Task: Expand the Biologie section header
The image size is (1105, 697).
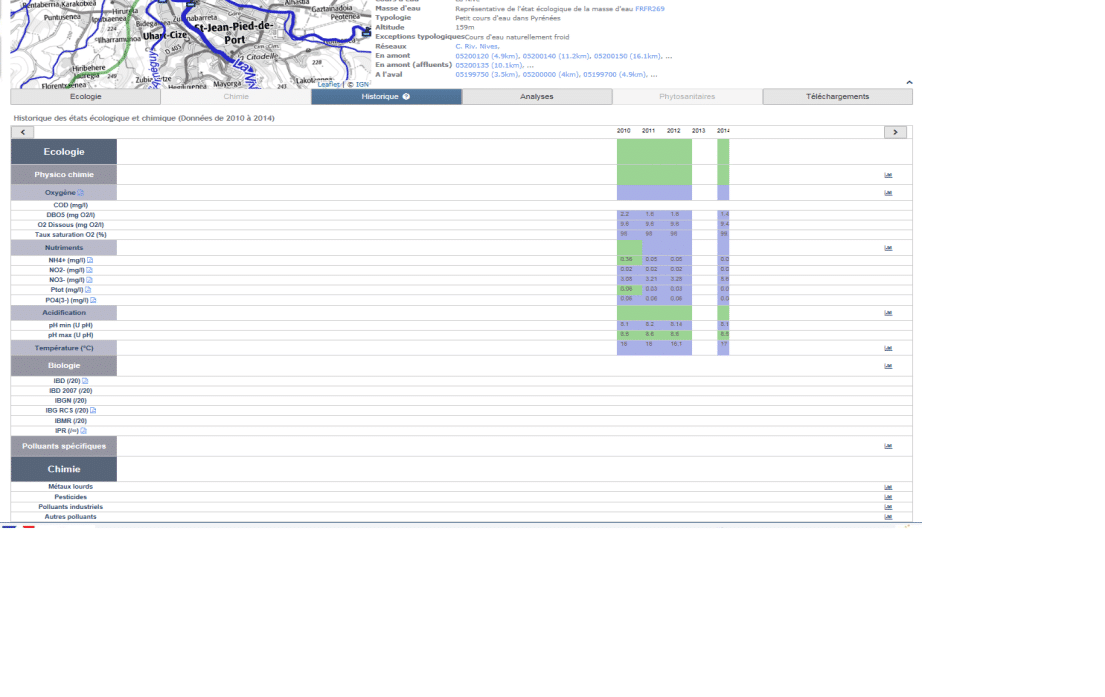Action: click(x=64, y=366)
